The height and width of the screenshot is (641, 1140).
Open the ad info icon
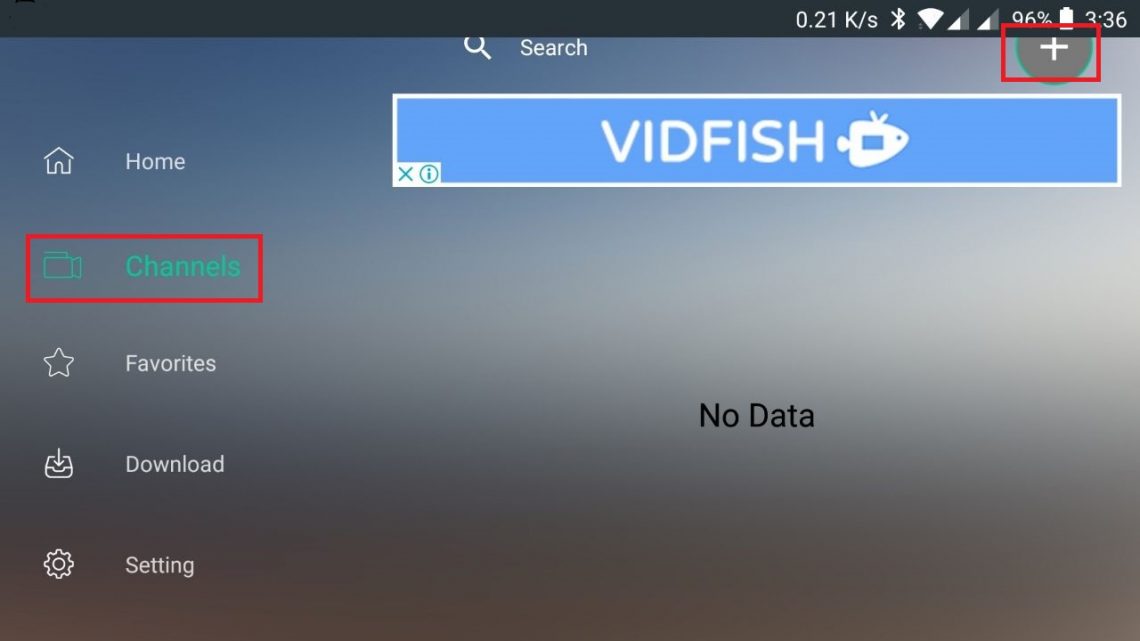pyautogui.click(x=429, y=174)
